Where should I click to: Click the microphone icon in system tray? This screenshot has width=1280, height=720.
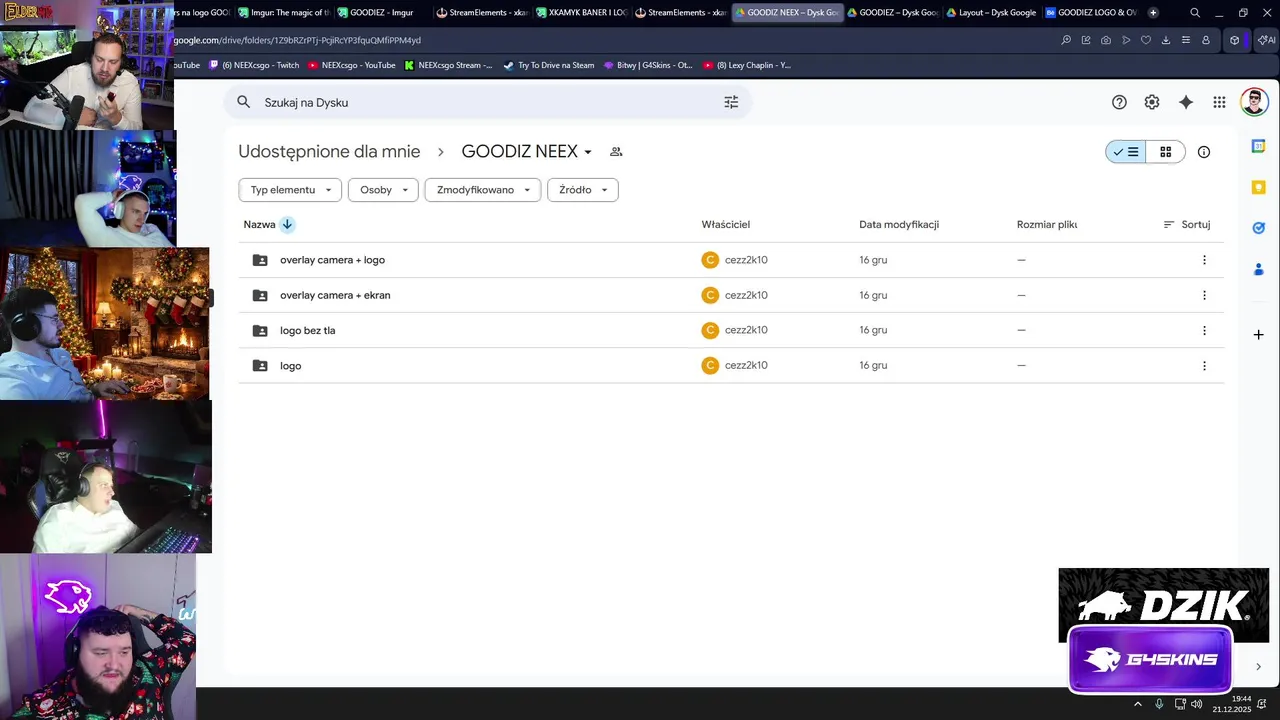(1159, 704)
